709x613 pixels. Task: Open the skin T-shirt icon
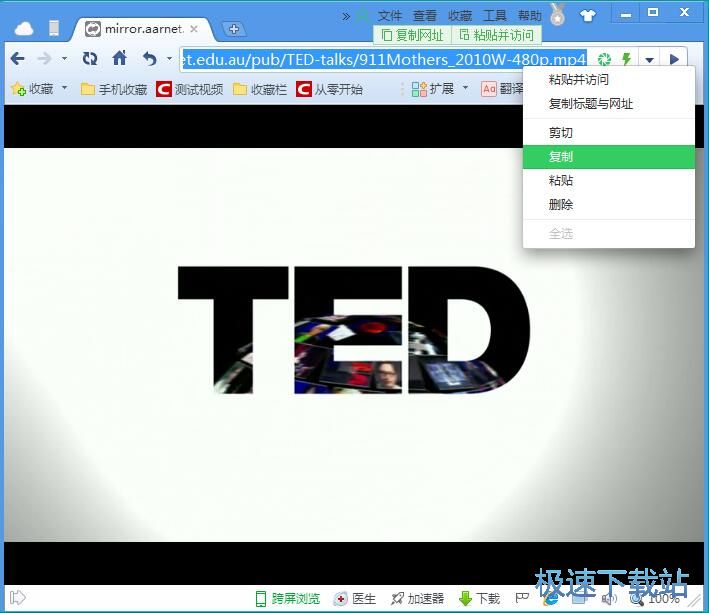coord(587,16)
